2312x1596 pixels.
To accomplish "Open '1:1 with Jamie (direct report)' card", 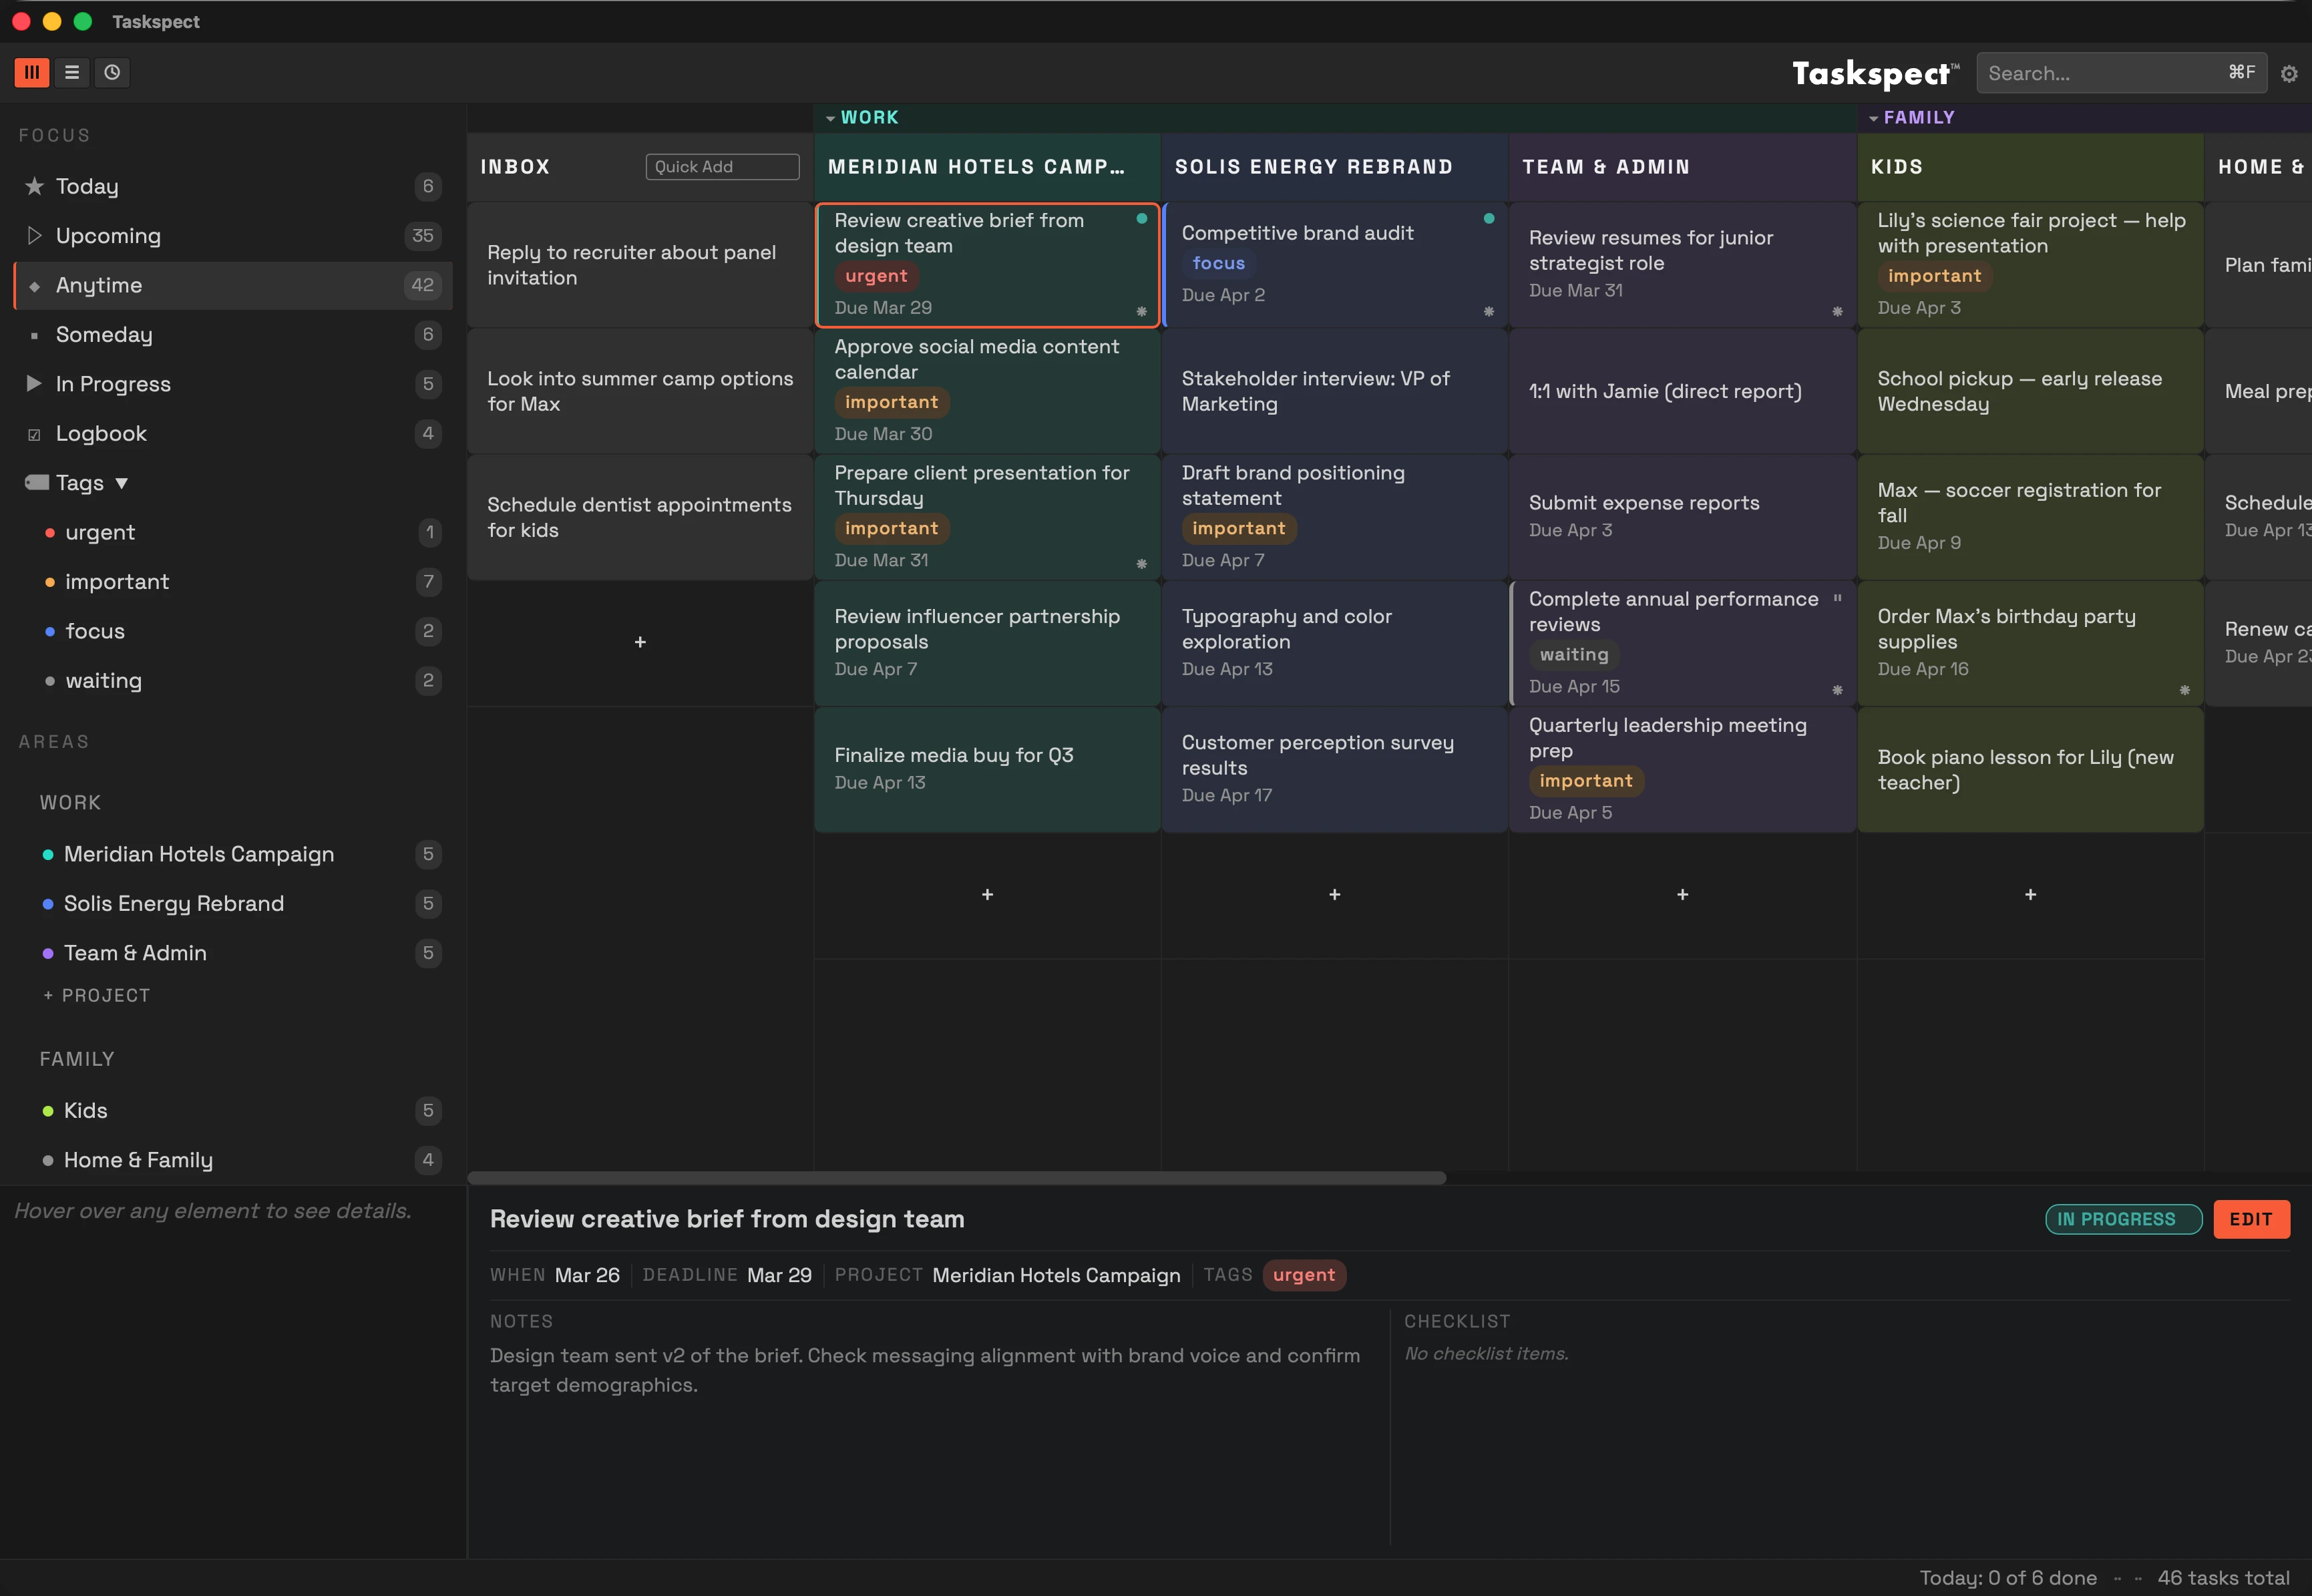I will (x=1682, y=391).
